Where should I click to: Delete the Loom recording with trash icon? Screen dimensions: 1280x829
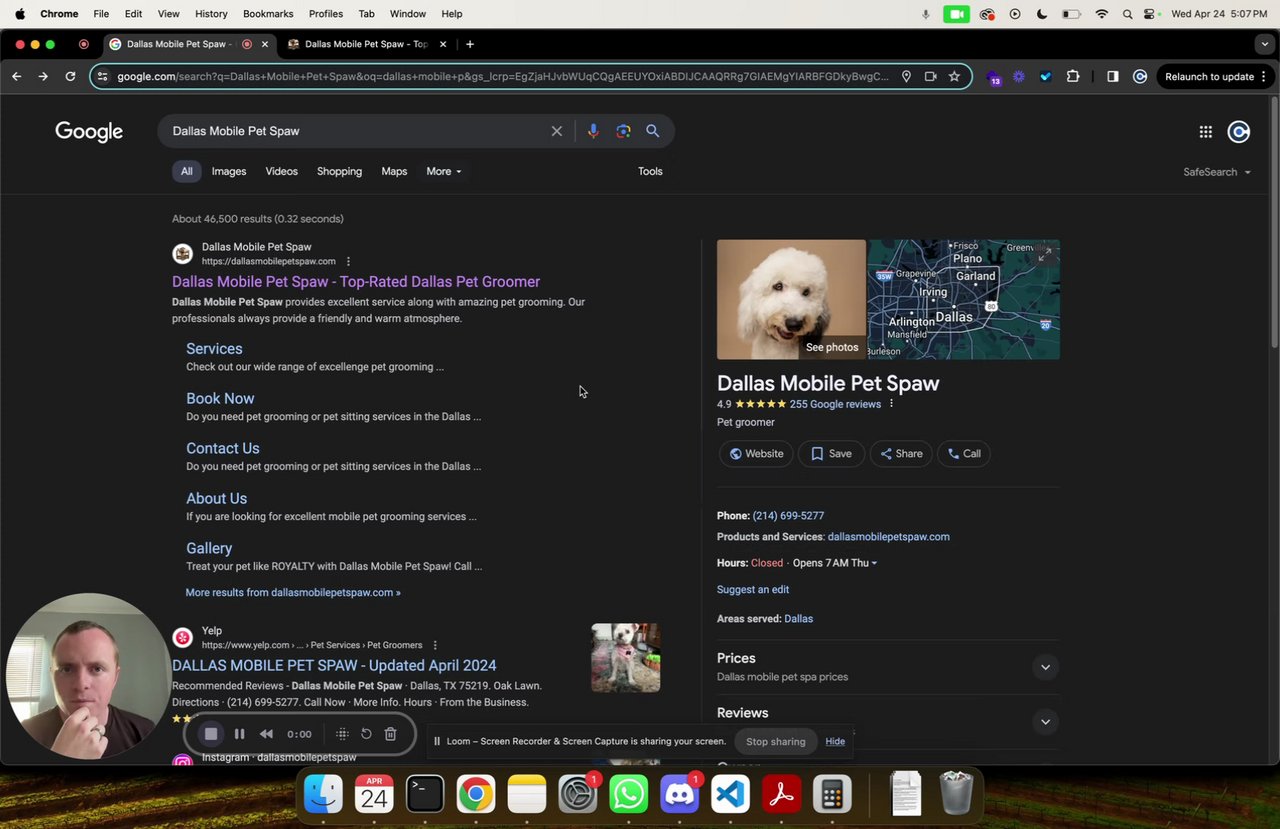[391, 734]
